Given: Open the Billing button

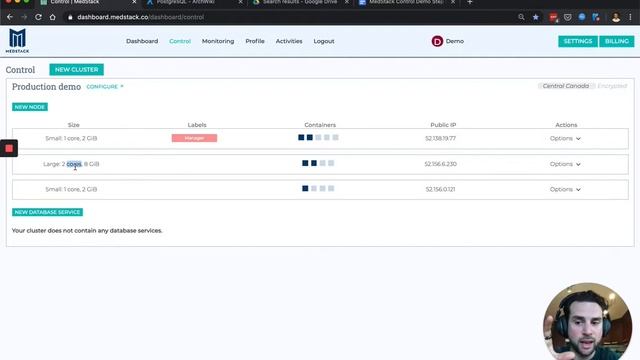Looking at the screenshot, I should point(617,41).
